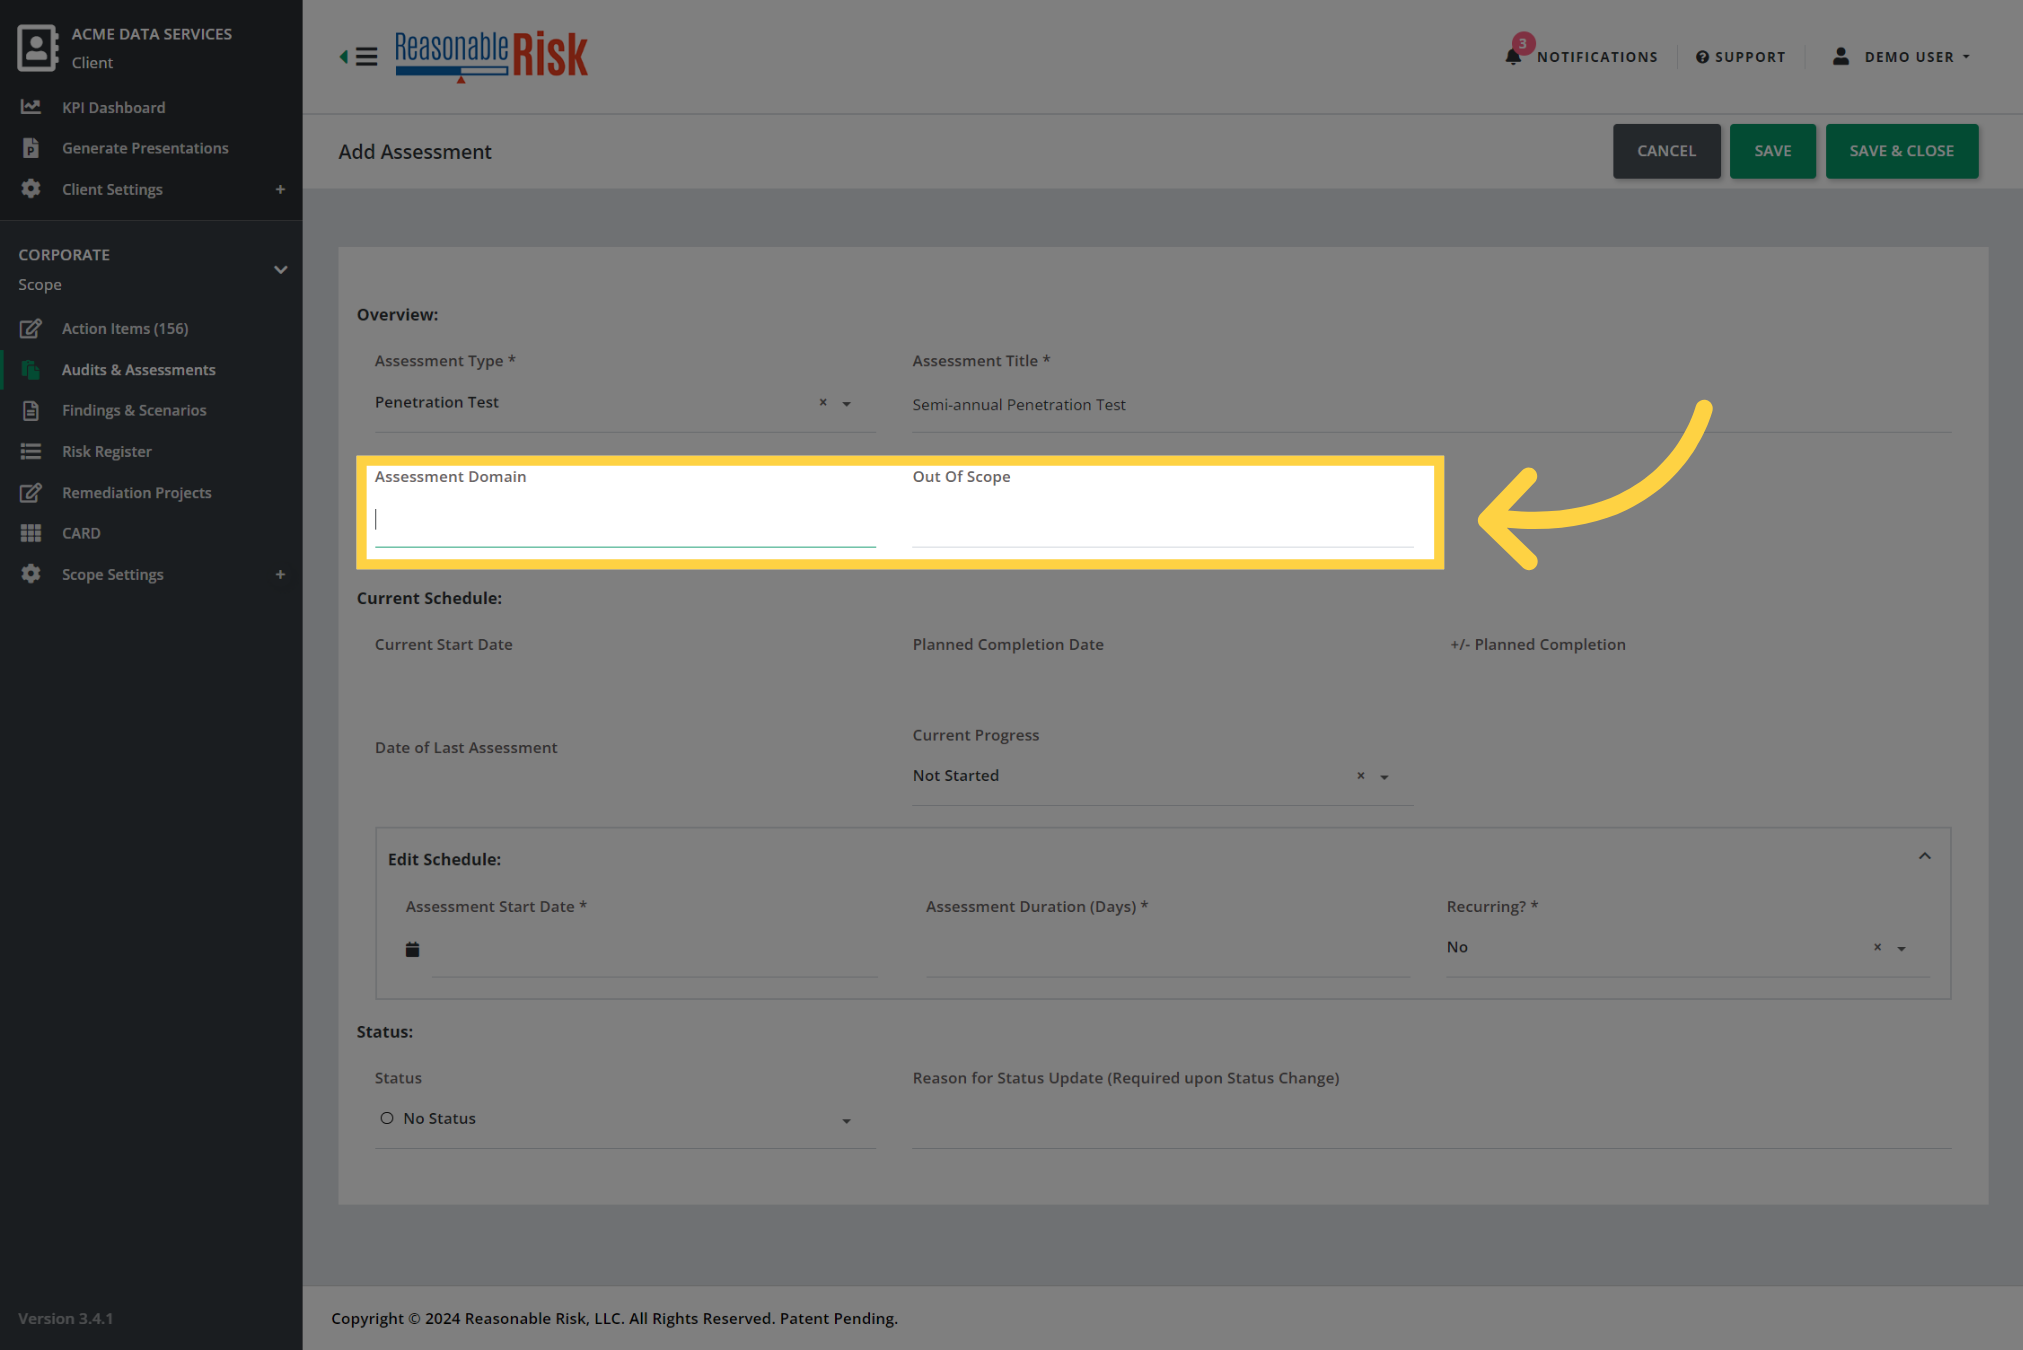The height and width of the screenshot is (1350, 2023).
Task: Click Client Settings gear icon
Action: click(x=31, y=189)
